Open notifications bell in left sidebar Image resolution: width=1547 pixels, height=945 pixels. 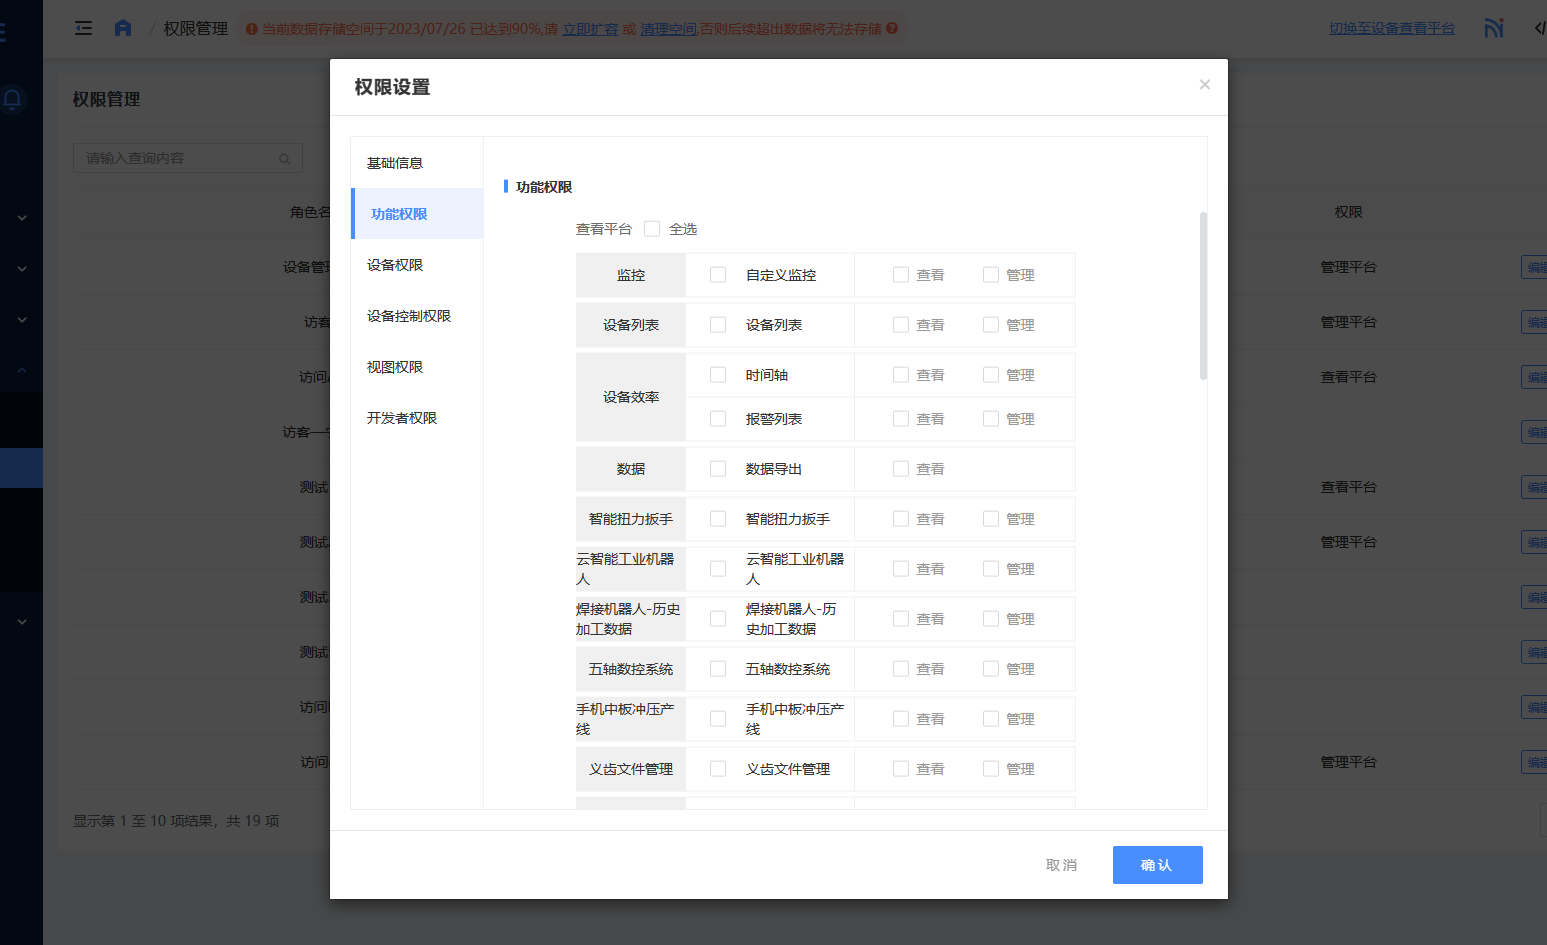pos(13,99)
